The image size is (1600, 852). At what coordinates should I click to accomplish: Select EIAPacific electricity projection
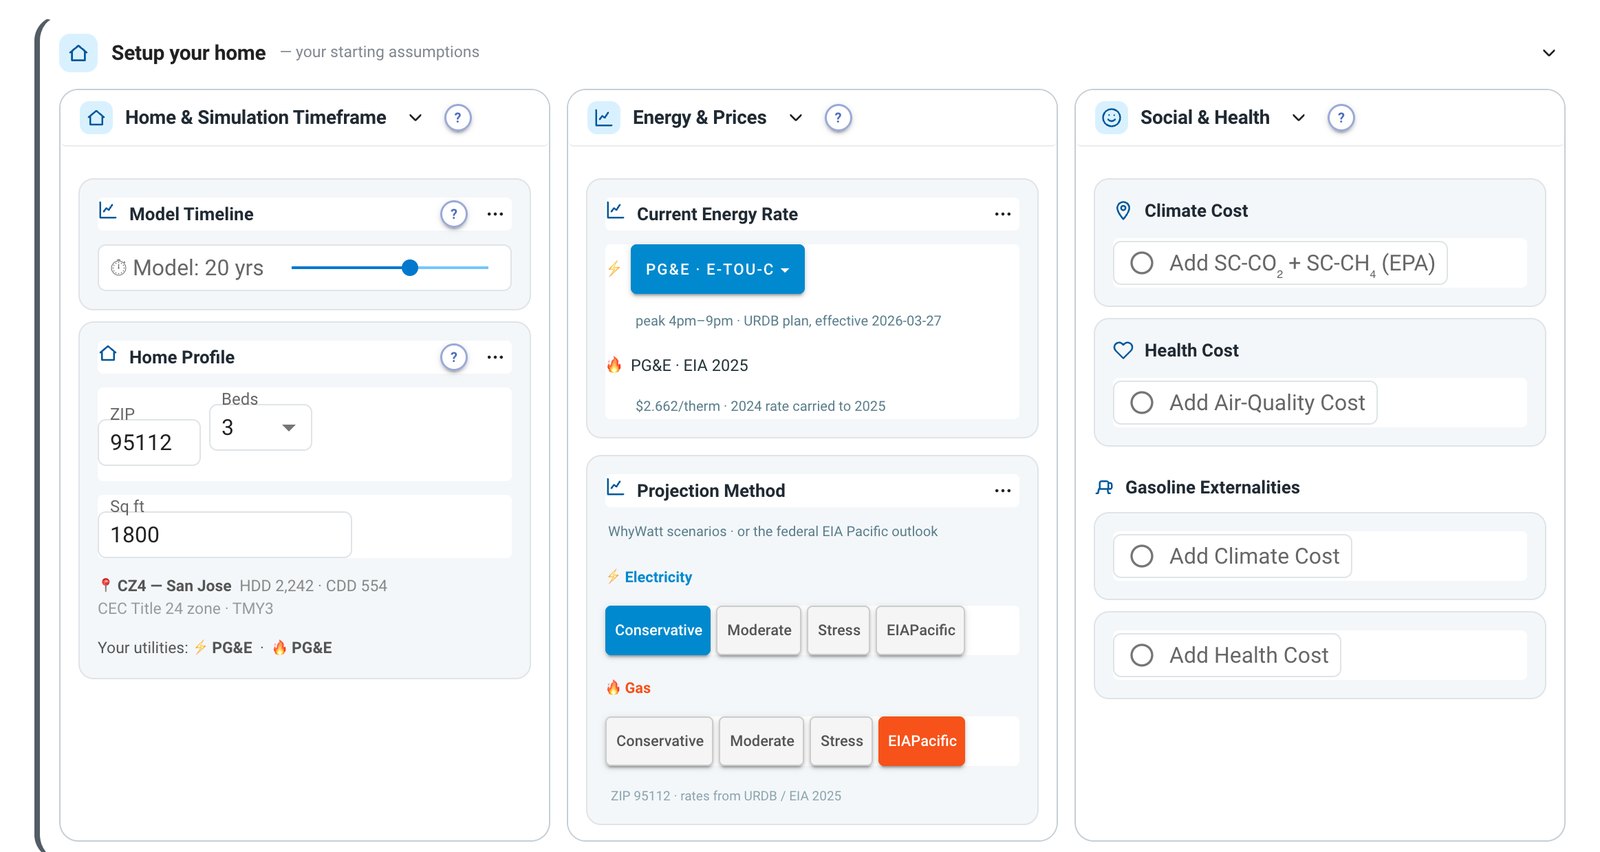920,631
